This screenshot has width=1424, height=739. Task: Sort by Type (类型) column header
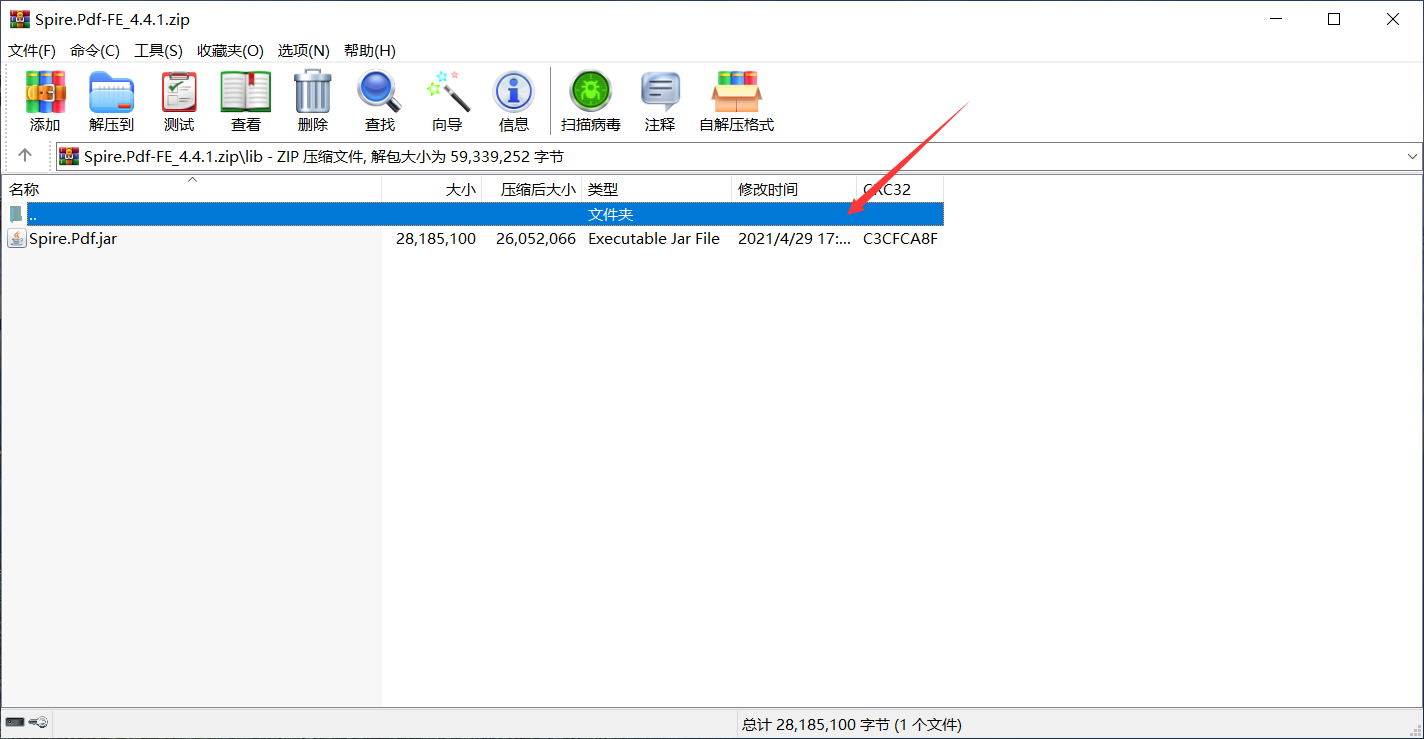(x=657, y=189)
